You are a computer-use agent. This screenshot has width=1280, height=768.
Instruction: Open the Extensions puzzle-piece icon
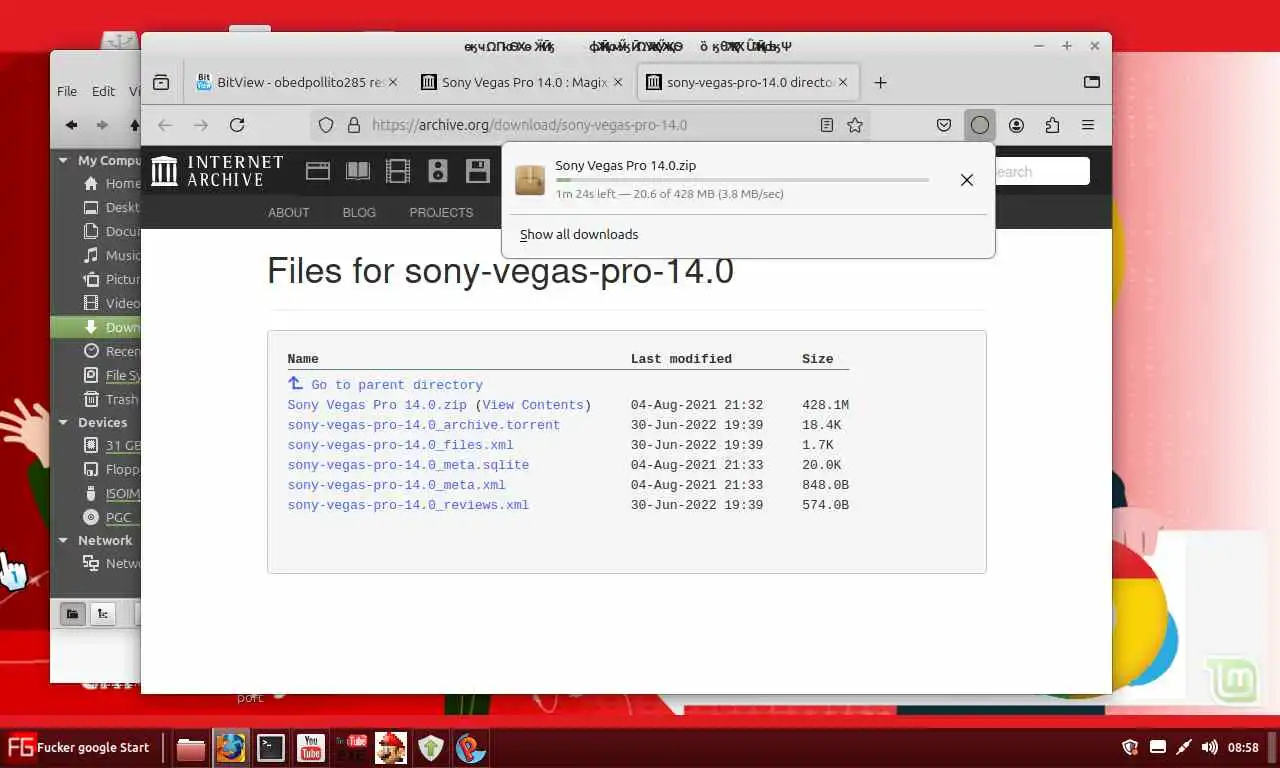point(1052,125)
